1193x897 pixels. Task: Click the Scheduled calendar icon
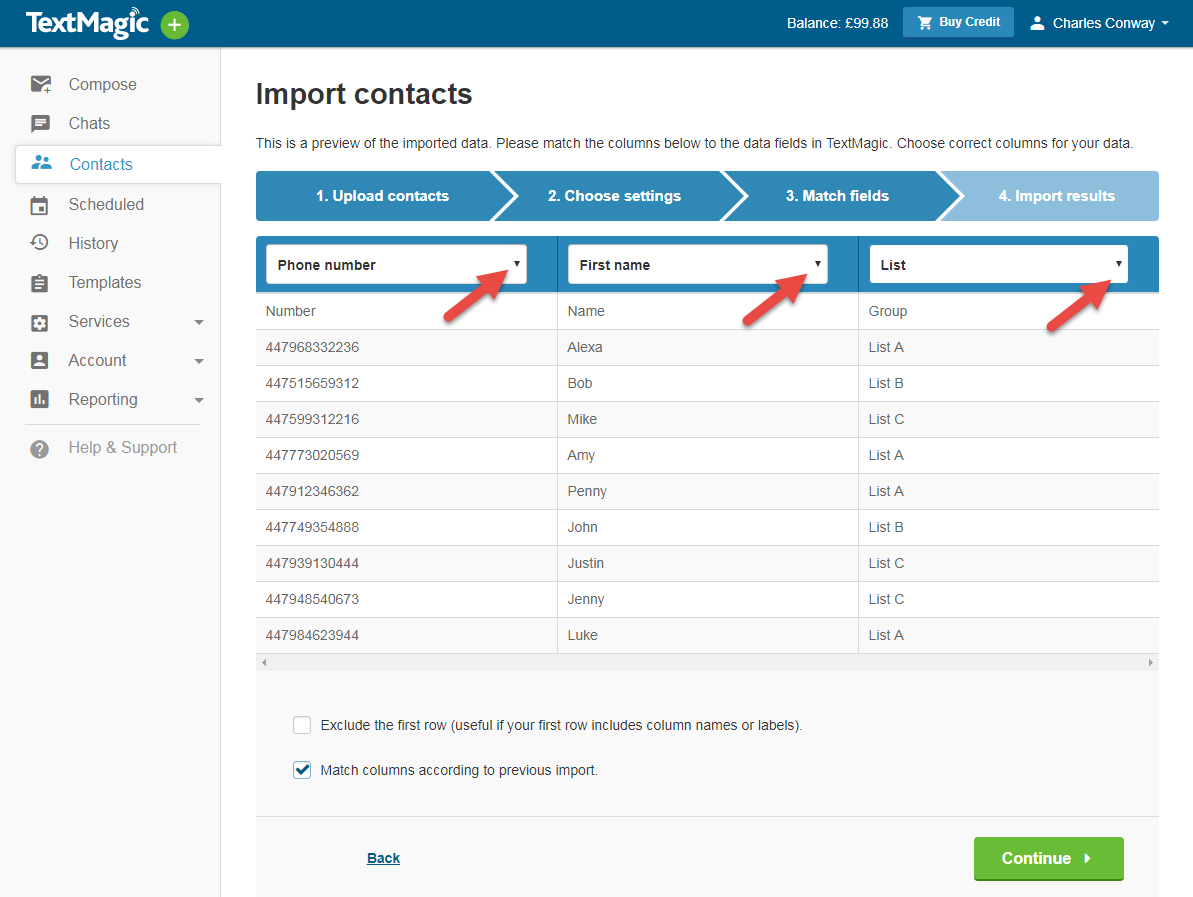tap(40, 205)
